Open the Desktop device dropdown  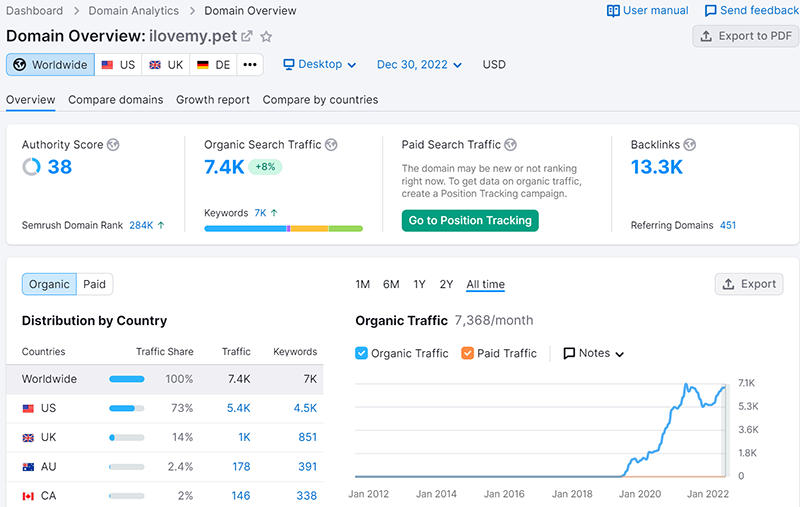point(320,64)
